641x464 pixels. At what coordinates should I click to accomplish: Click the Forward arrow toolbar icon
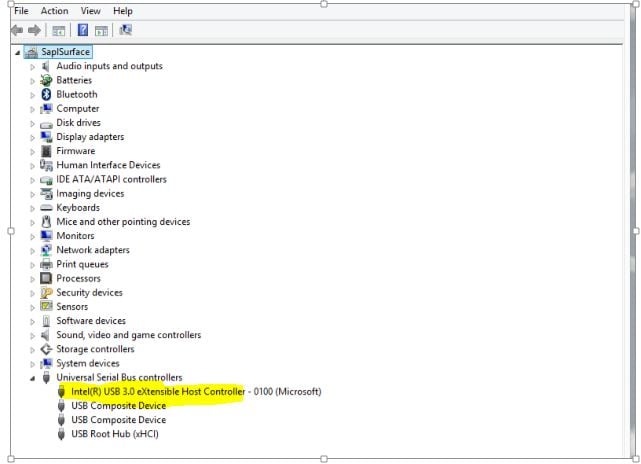pos(34,30)
